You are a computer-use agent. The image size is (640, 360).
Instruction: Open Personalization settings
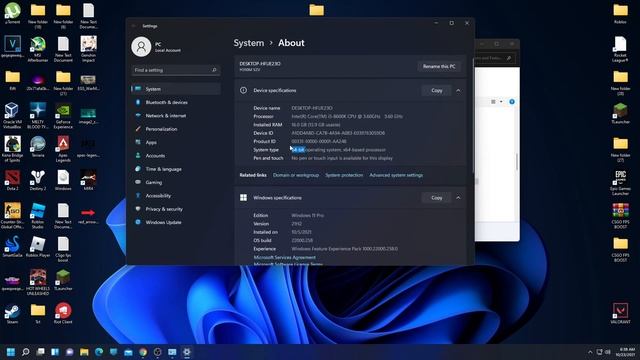[x=176, y=129]
